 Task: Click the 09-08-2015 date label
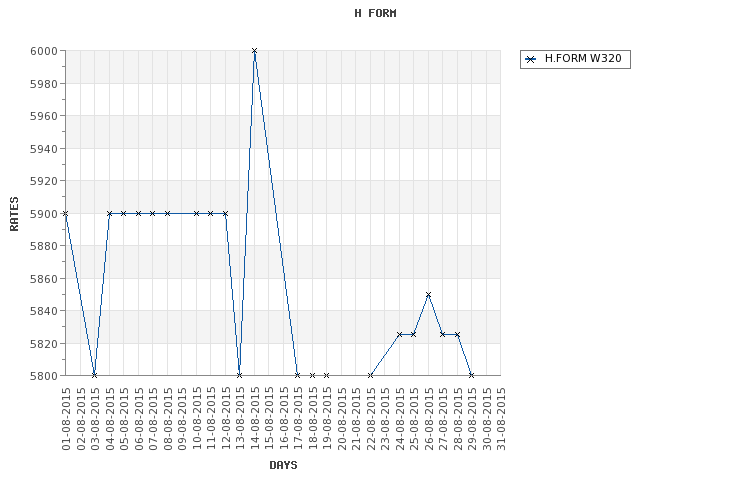182,419
